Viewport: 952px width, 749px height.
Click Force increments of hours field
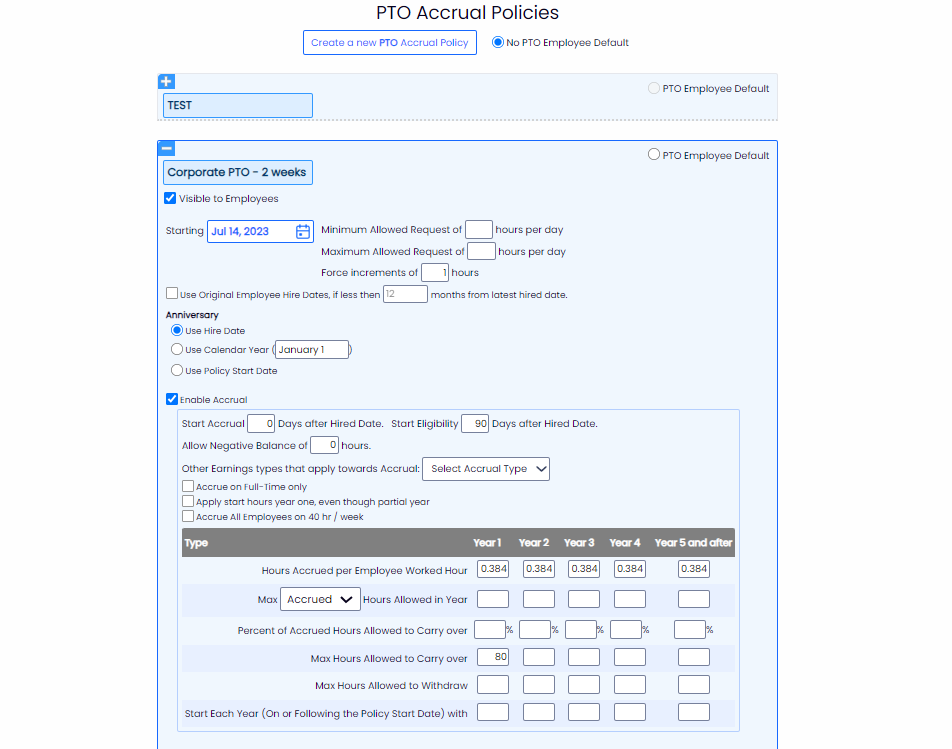click(435, 273)
